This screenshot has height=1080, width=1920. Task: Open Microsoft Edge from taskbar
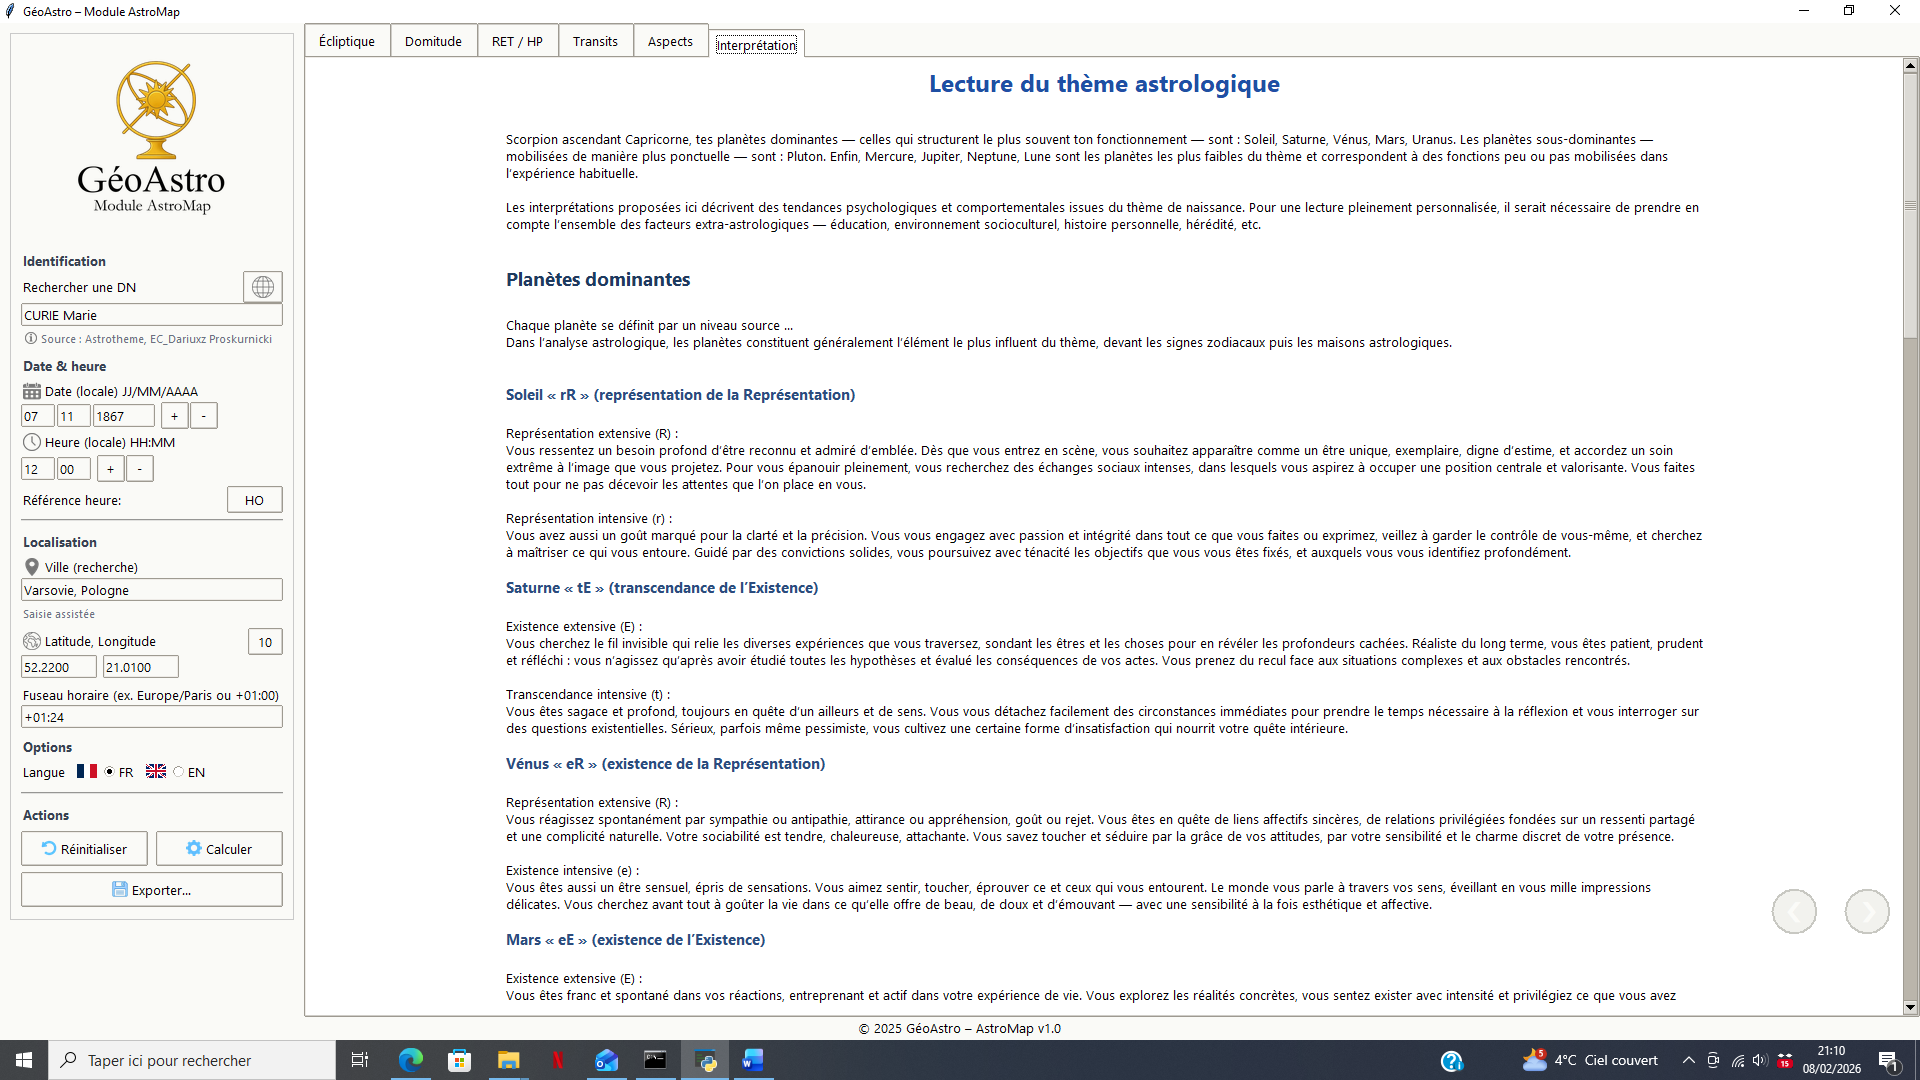coord(411,1060)
